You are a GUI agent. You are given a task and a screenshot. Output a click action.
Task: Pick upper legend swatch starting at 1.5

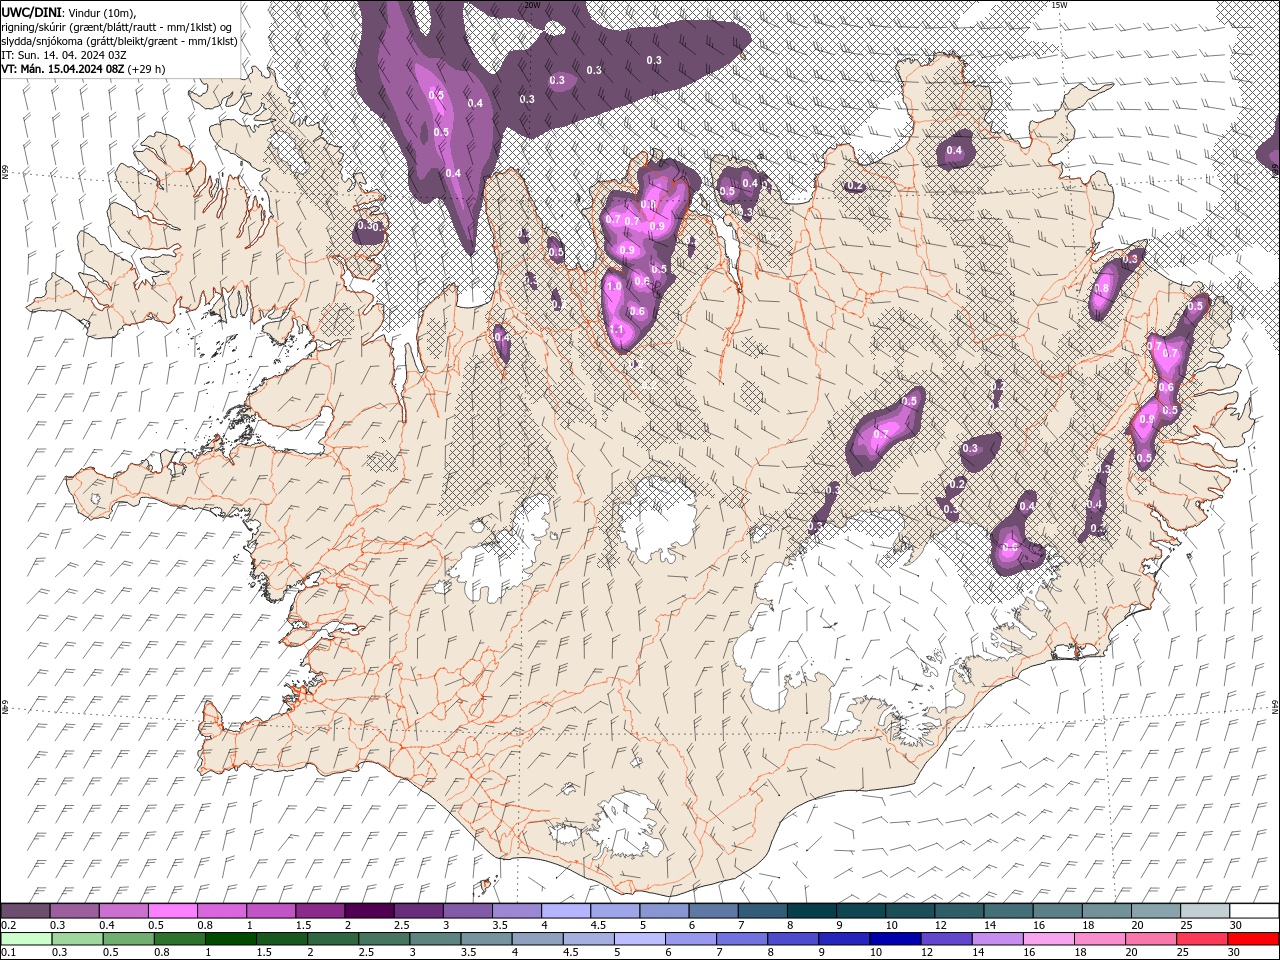pyautogui.click(x=320, y=911)
